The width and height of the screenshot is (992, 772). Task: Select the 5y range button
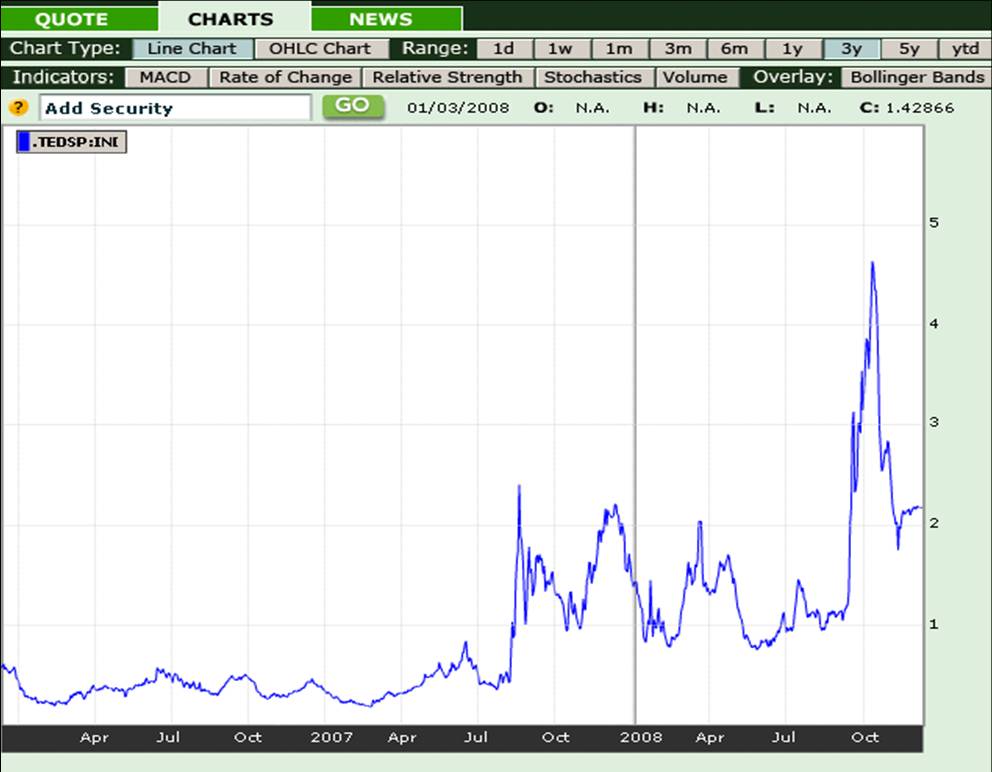click(x=908, y=49)
